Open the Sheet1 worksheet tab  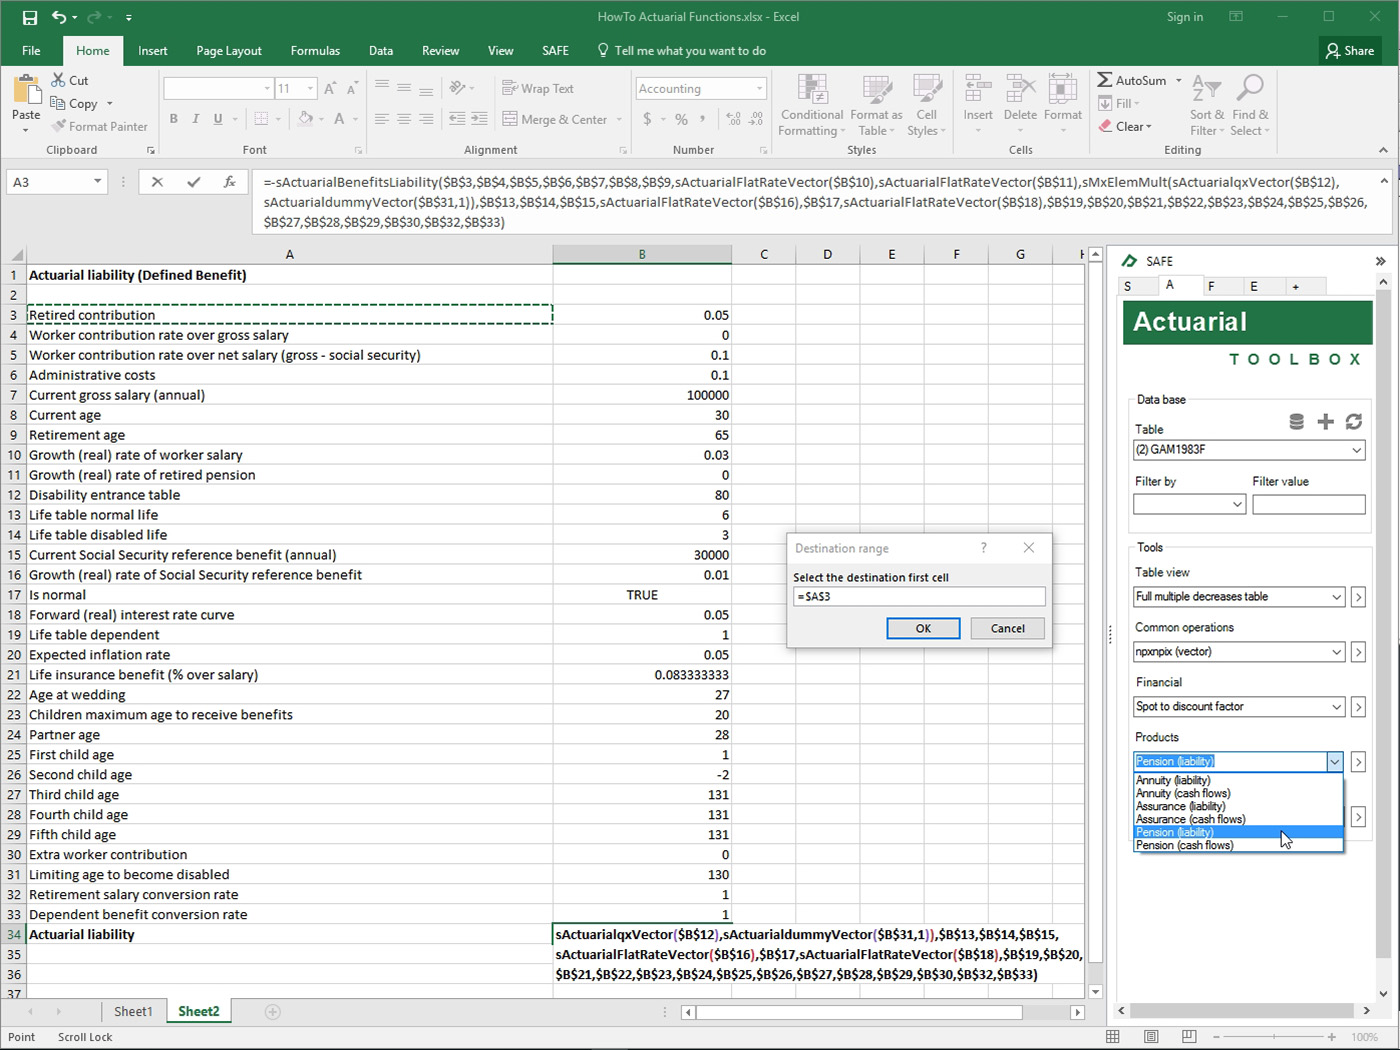[x=133, y=1011]
